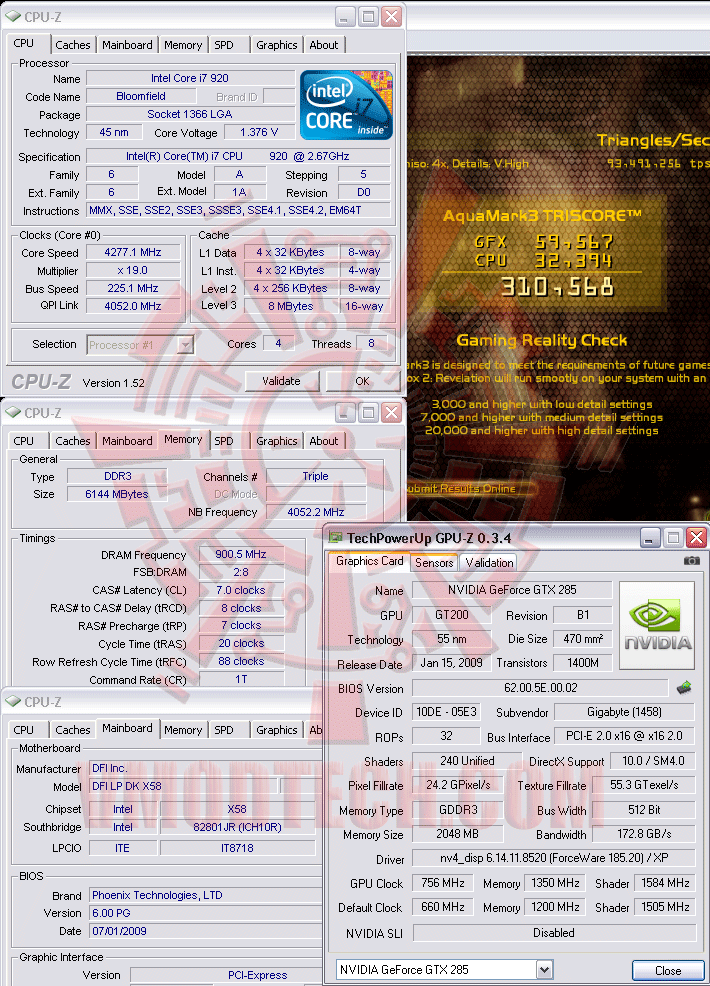Image resolution: width=710 pixels, height=986 pixels.
Task: Click the Shader clock 1584 MHz field
Action: click(x=665, y=883)
